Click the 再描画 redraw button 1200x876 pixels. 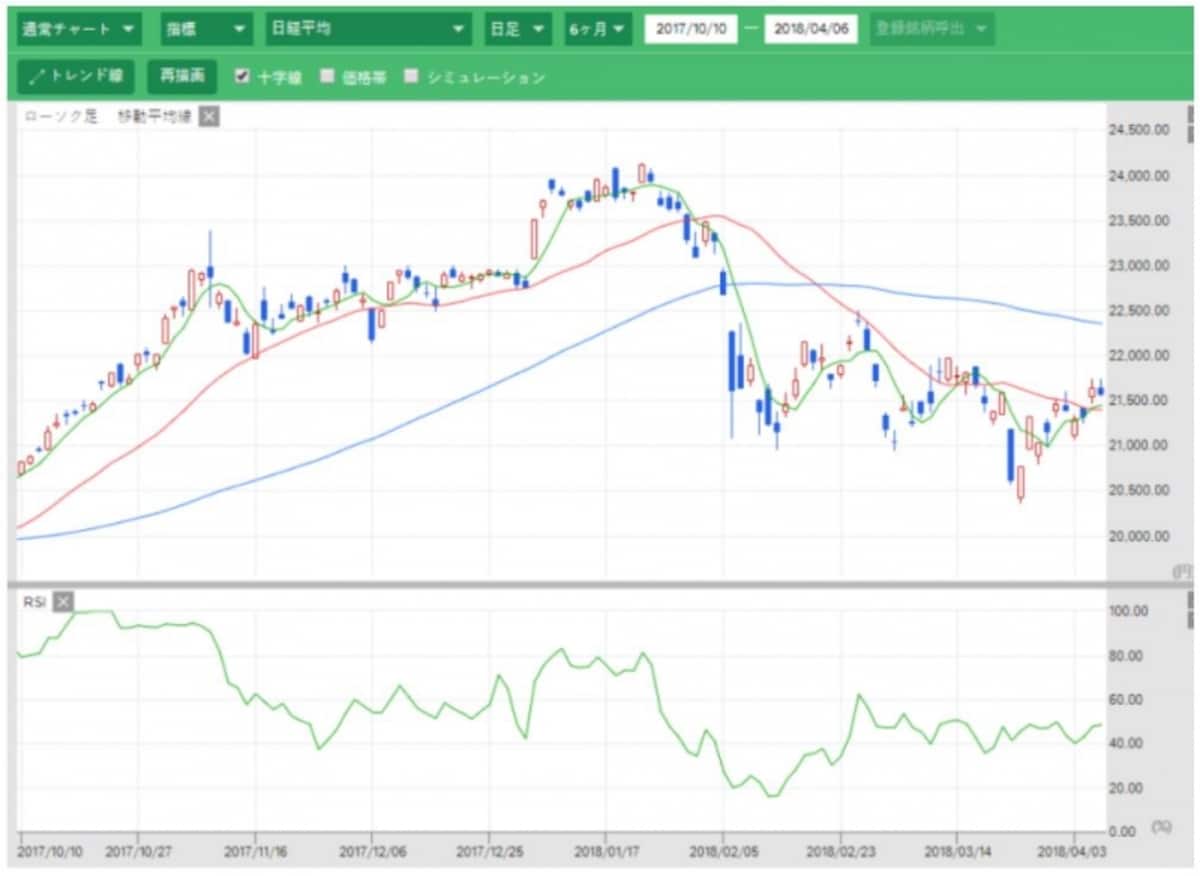tap(182, 76)
